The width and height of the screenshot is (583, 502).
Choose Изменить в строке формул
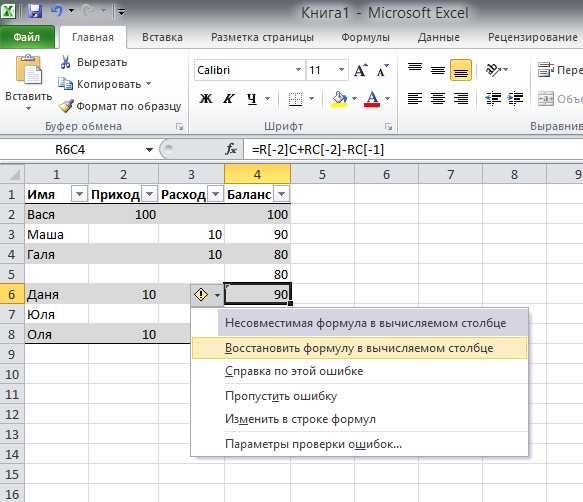pyautogui.click(x=359, y=419)
